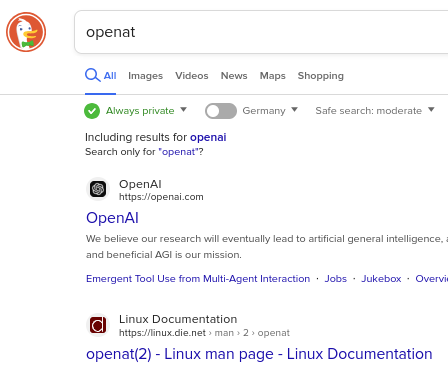The image size is (448, 366).
Task: Search only for "openat" link
Action: [179, 152]
